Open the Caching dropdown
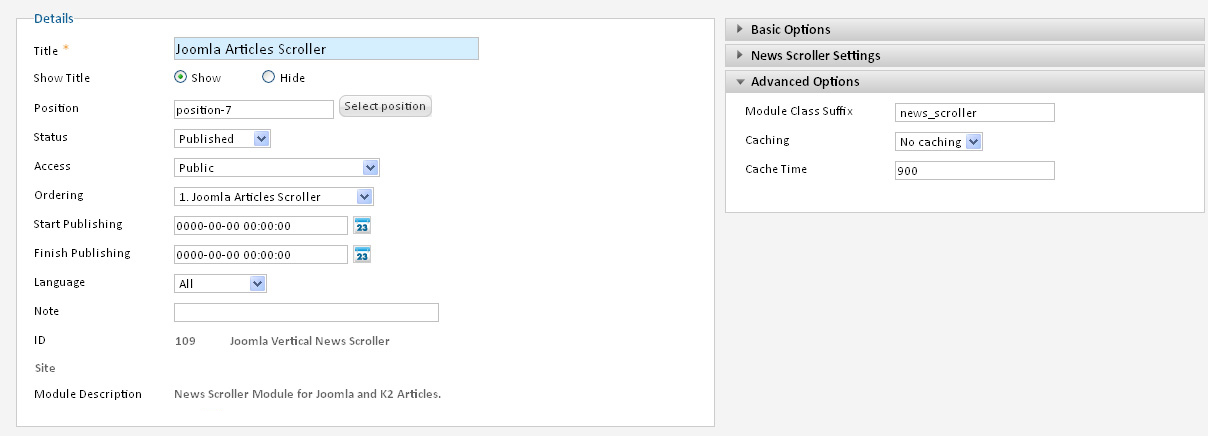The width and height of the screenshot is (1208, 436). tap(939, 142)
